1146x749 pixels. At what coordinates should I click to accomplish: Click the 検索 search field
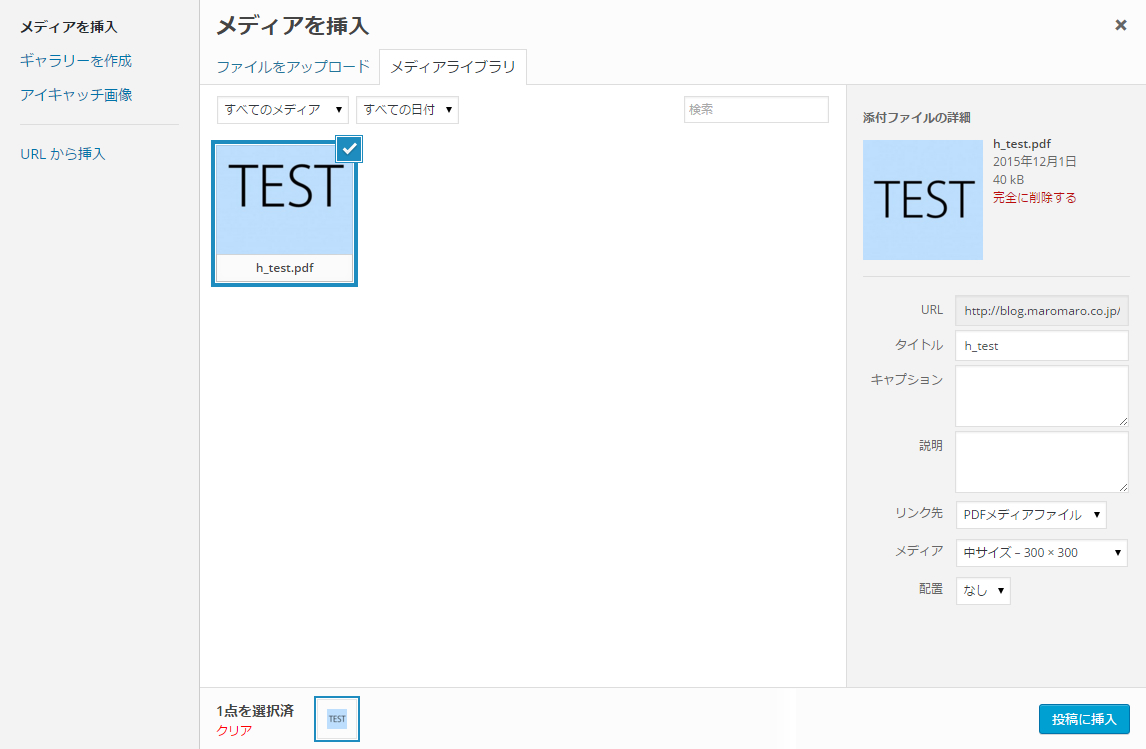(756, 110)
